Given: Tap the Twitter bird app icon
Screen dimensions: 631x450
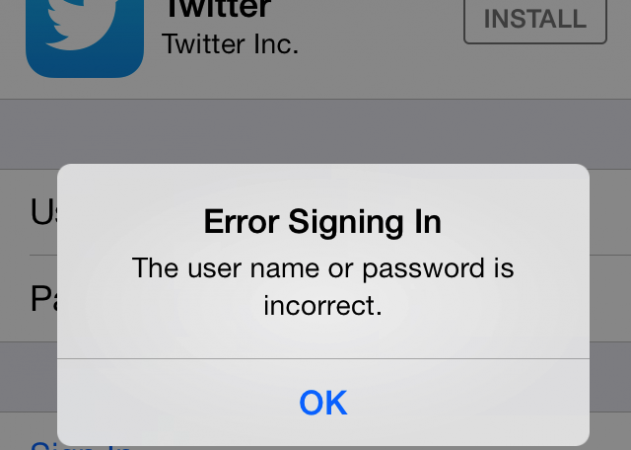Looking at the screenshot, I should click(85, 38).
